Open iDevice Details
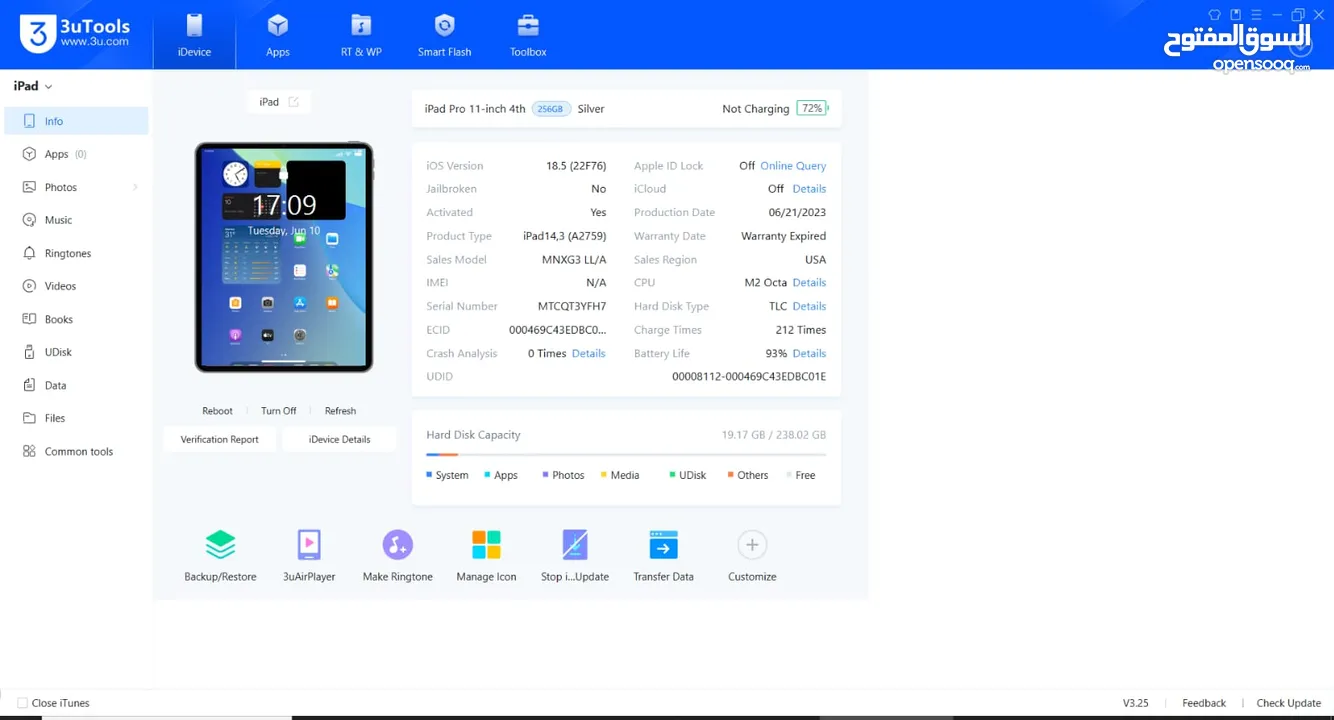Screen dimensions: 1334x720 pyautogui.click(x=339, y=439)
